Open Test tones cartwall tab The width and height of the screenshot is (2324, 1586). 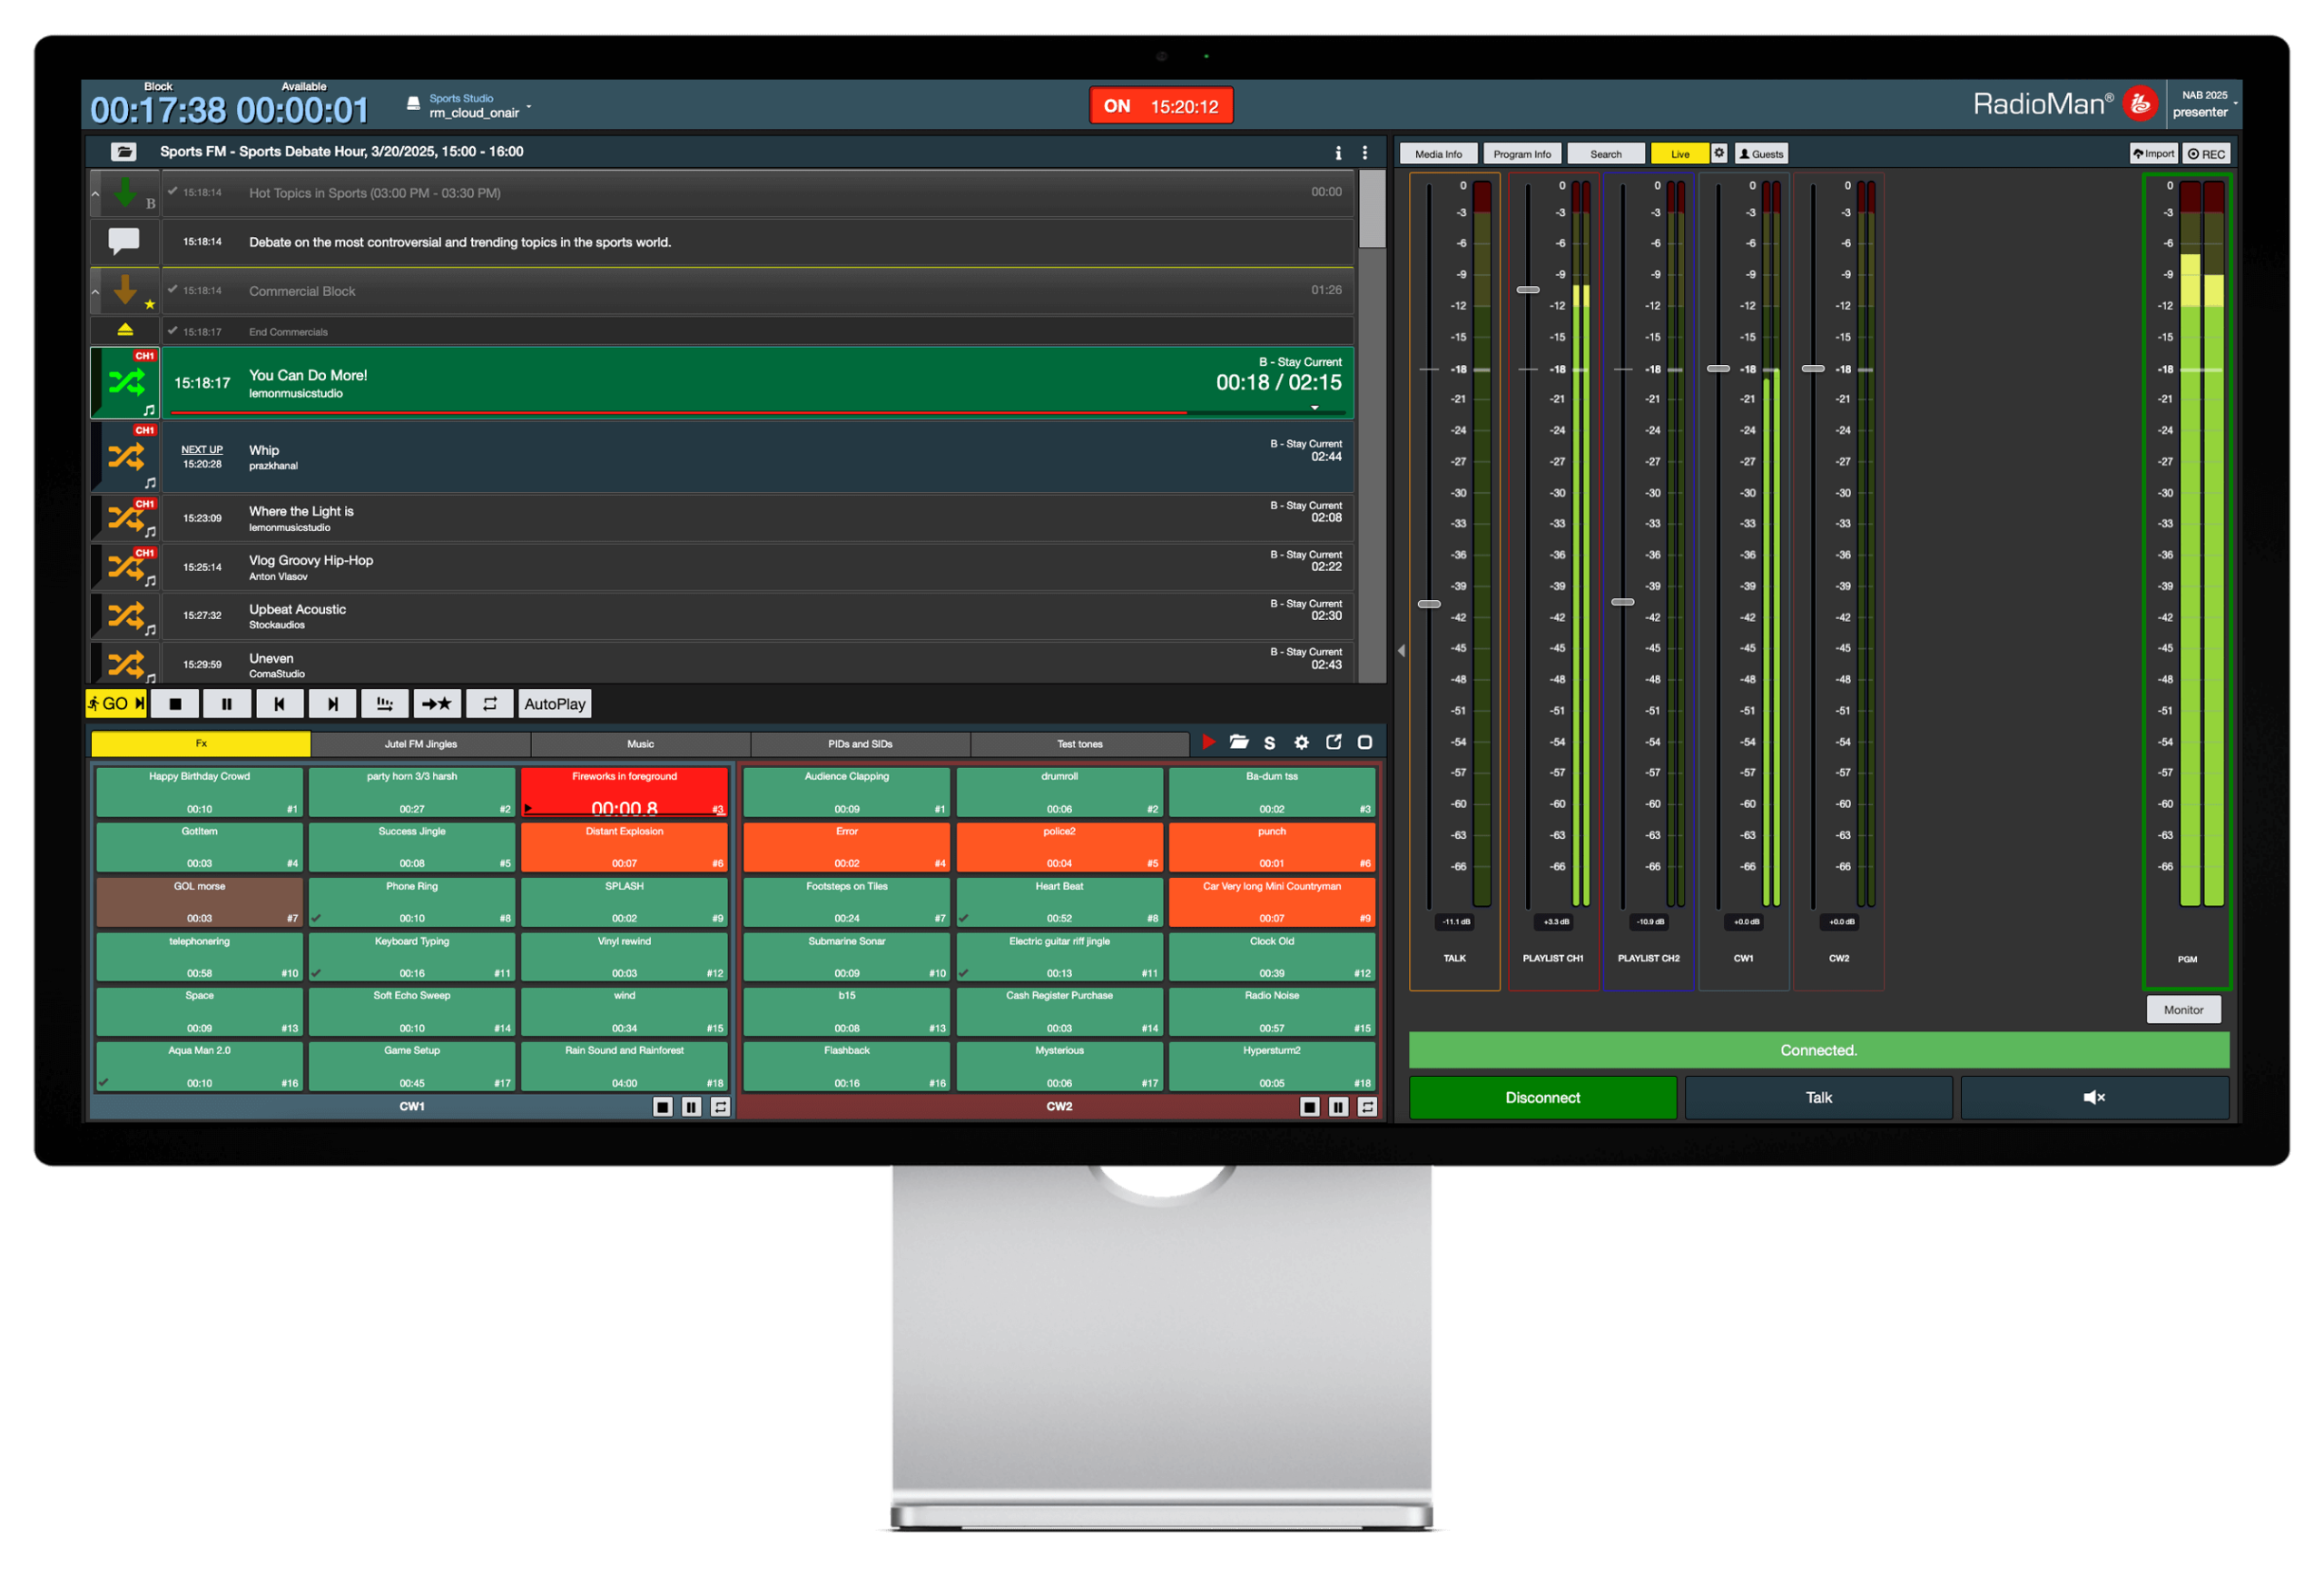pyautogui.click(x=1080, y=744)
